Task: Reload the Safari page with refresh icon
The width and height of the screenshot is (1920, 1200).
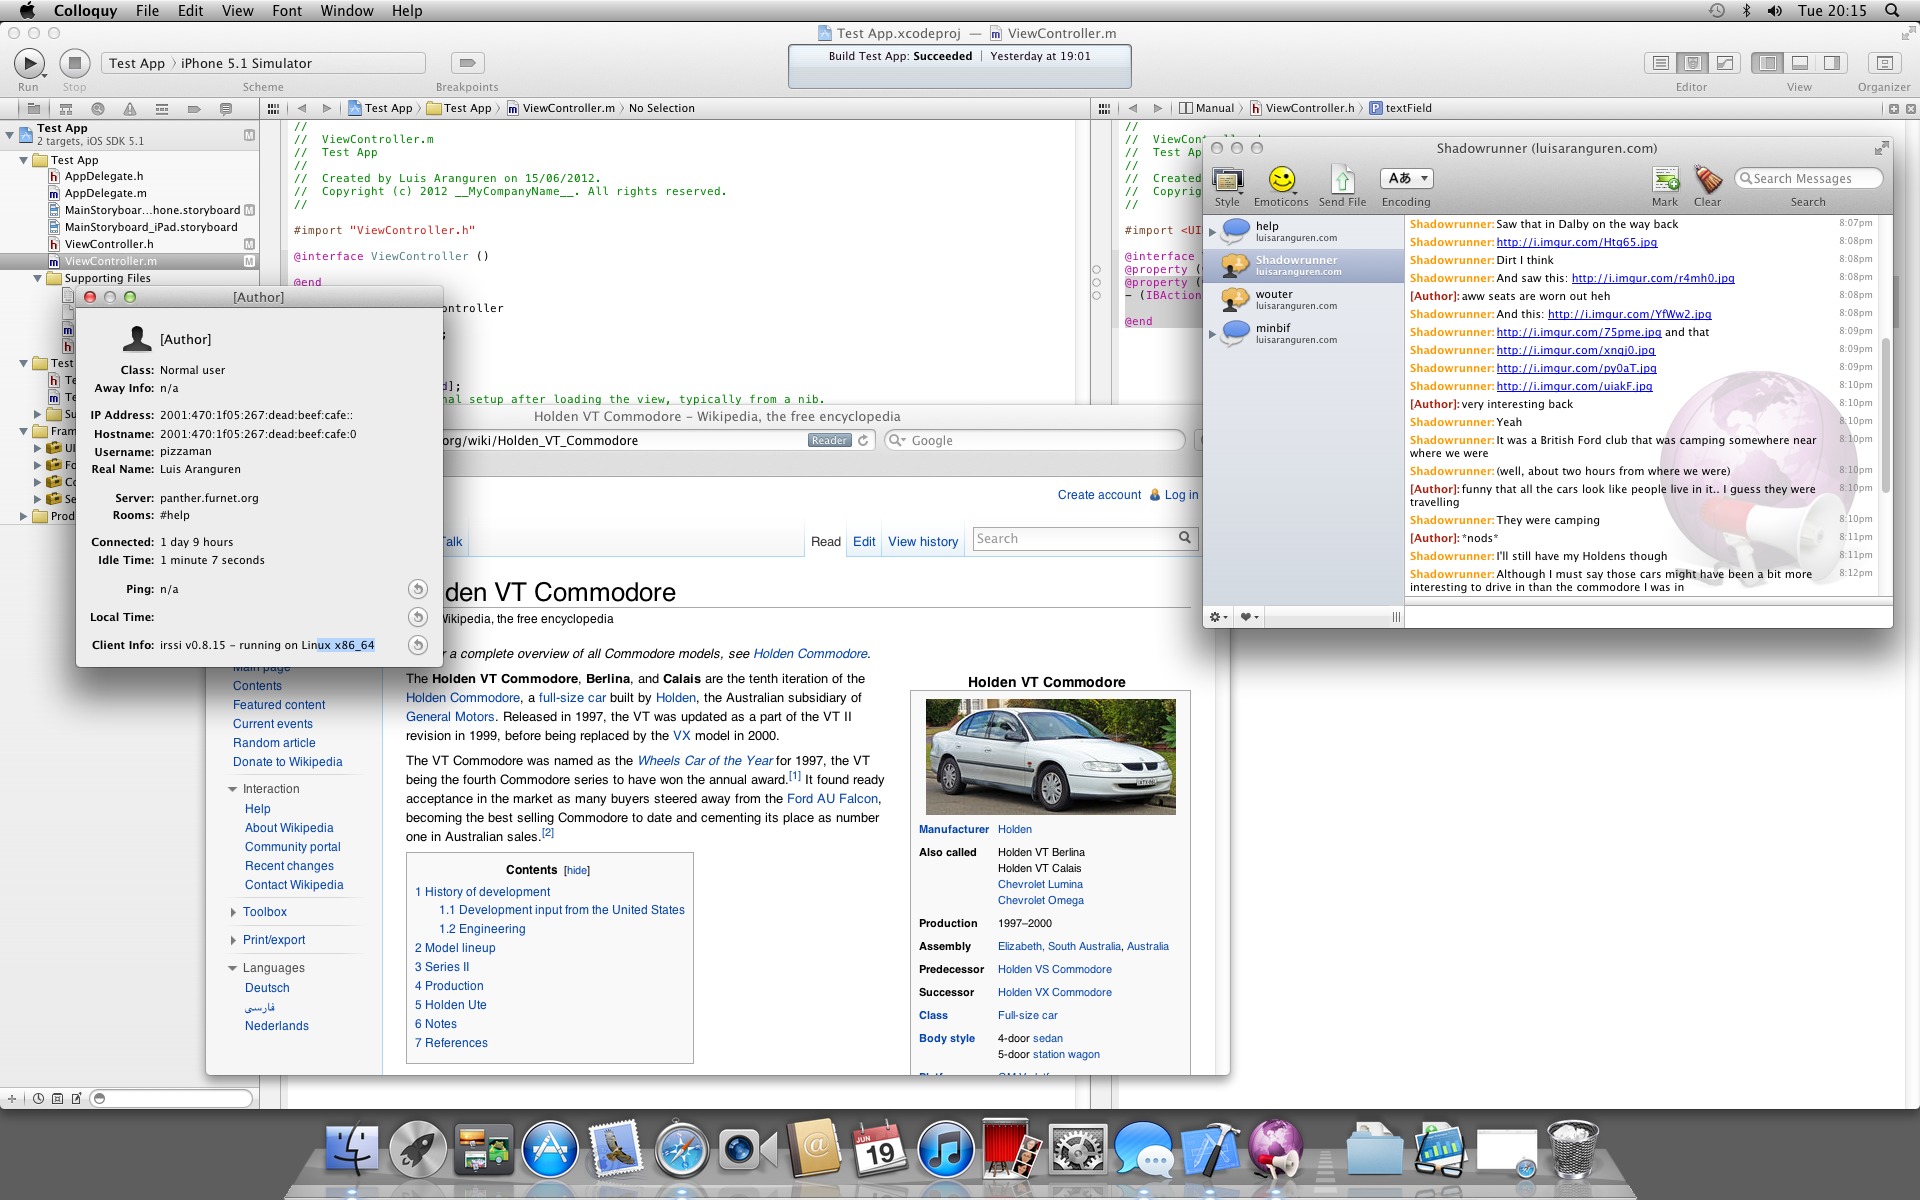Action: click(863, 440)
